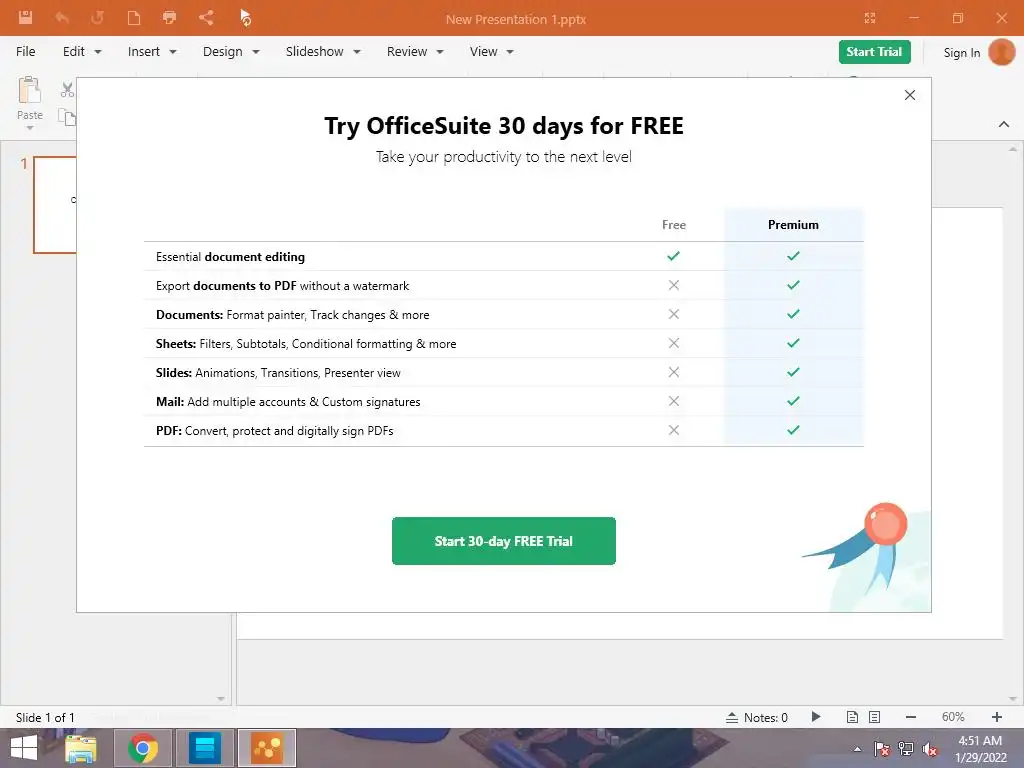Image resolution: width=1024 pixels, height=768 pixels.
Task: Switch to normal view icon in status bar
Action: pos(852,717)
